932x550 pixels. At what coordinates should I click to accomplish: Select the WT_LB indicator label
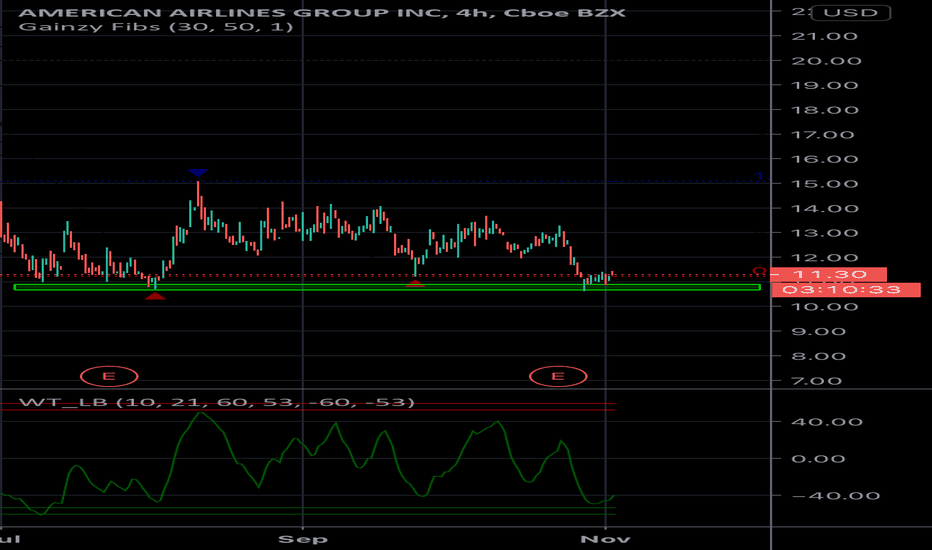click(x=216, y=403)
